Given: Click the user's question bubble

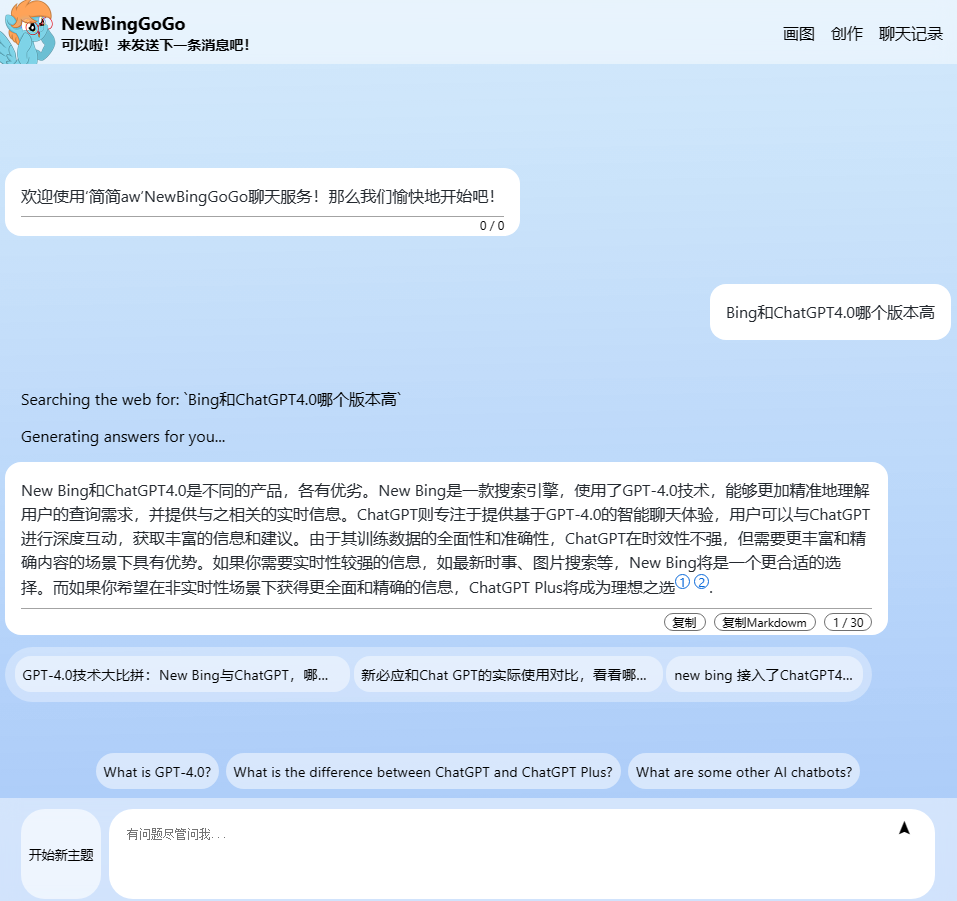Looking at the screenshot, I should click(x=830, y=313).
